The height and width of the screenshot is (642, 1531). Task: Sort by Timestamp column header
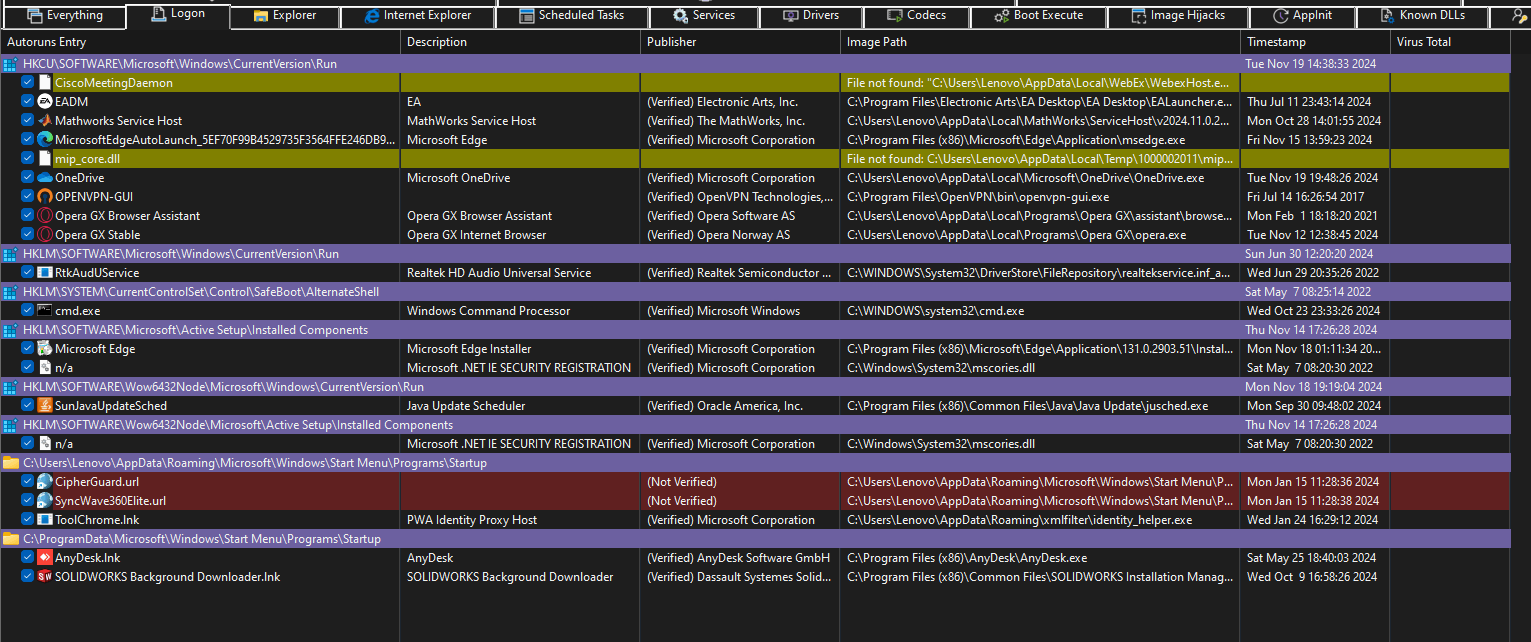(x=1315, y=42)
